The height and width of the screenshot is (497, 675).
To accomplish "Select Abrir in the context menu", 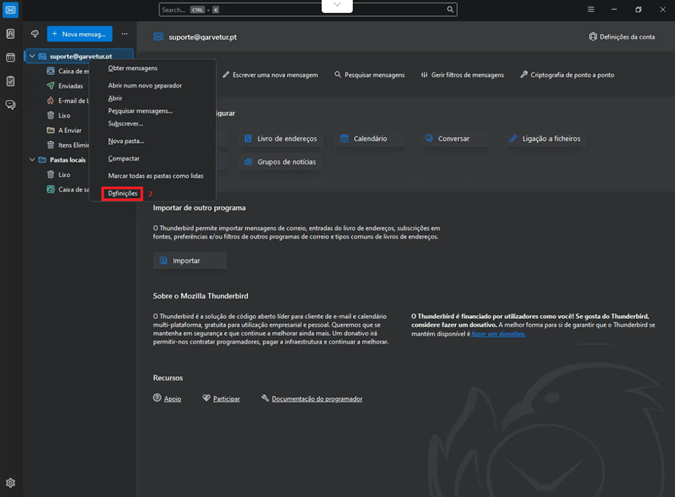I will [x=115, y=98].
